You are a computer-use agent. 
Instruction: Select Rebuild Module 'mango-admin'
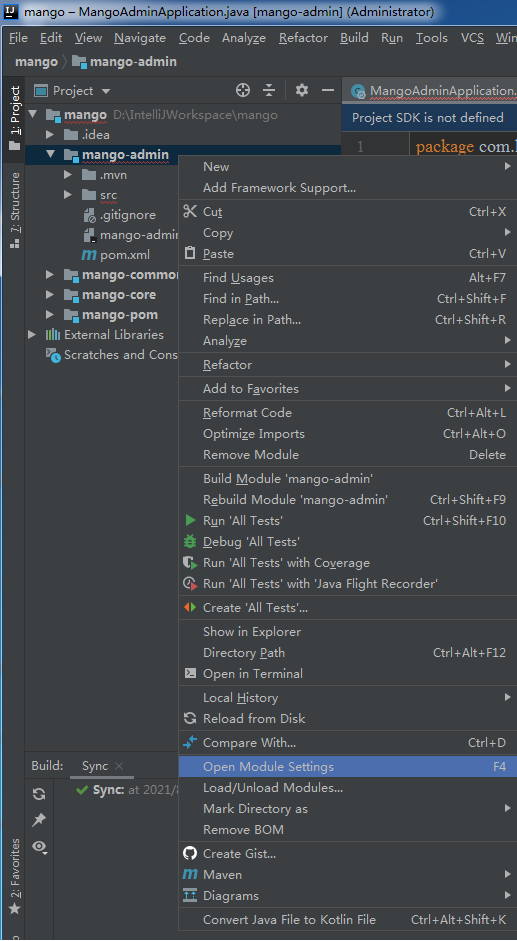348,499
